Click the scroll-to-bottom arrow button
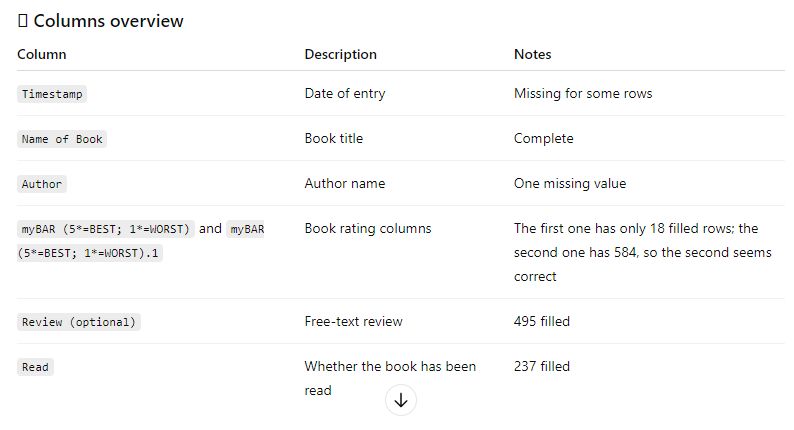The image size is (794, 430). [401, 400]
